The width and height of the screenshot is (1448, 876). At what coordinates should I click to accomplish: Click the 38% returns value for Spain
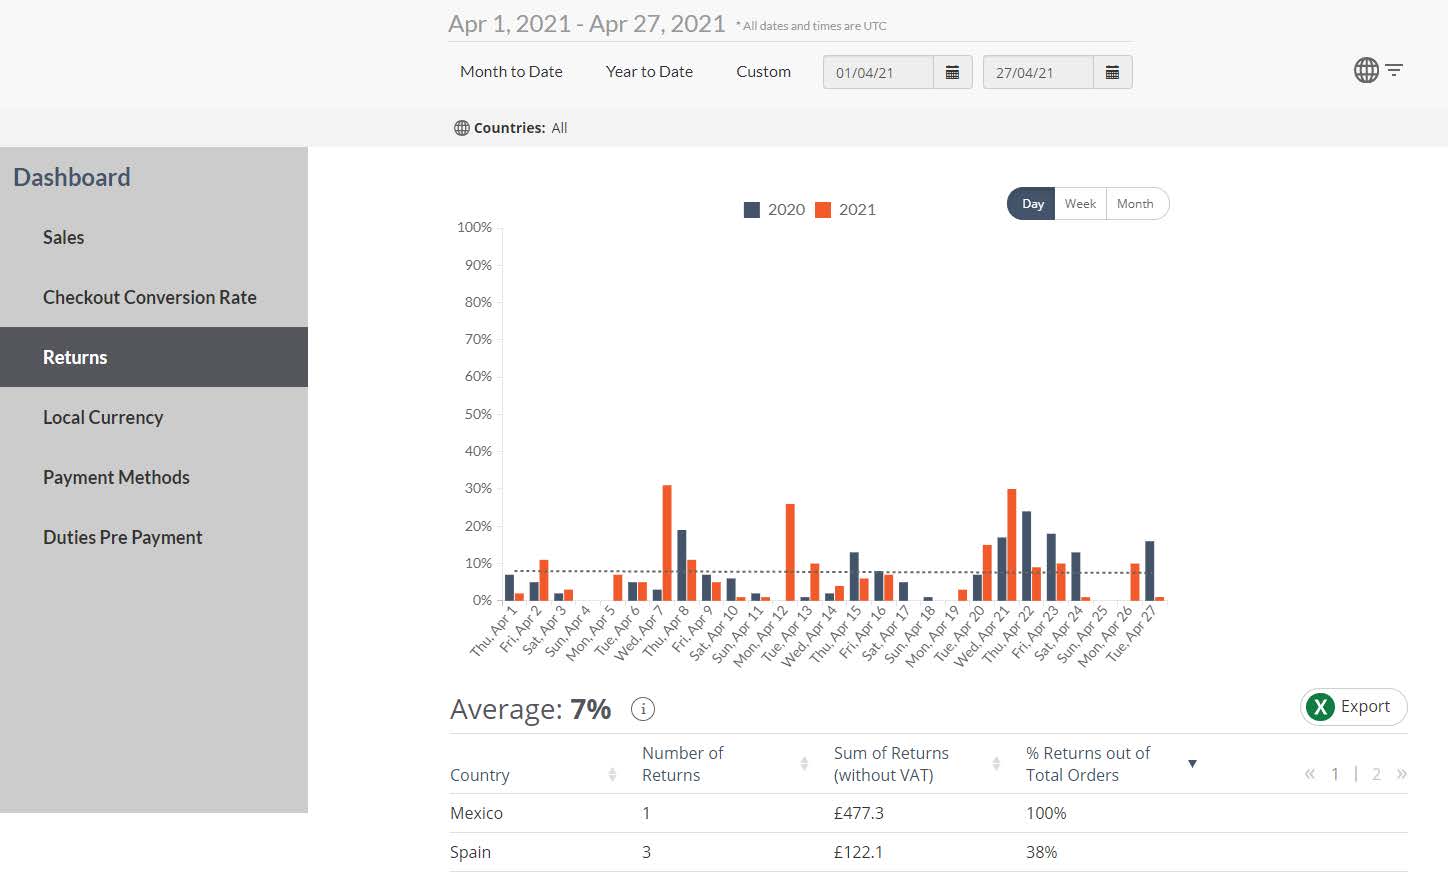[1041, 852]
